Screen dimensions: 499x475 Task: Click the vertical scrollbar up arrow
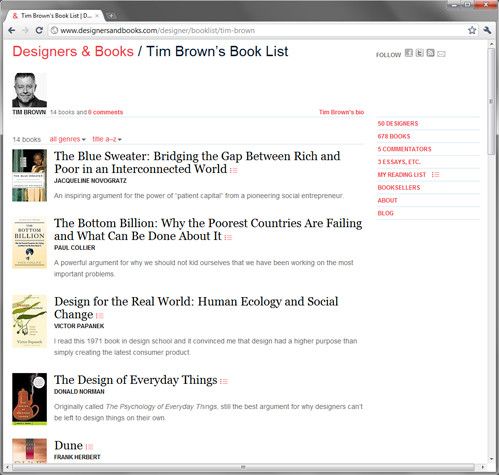(x=491, y=44)
